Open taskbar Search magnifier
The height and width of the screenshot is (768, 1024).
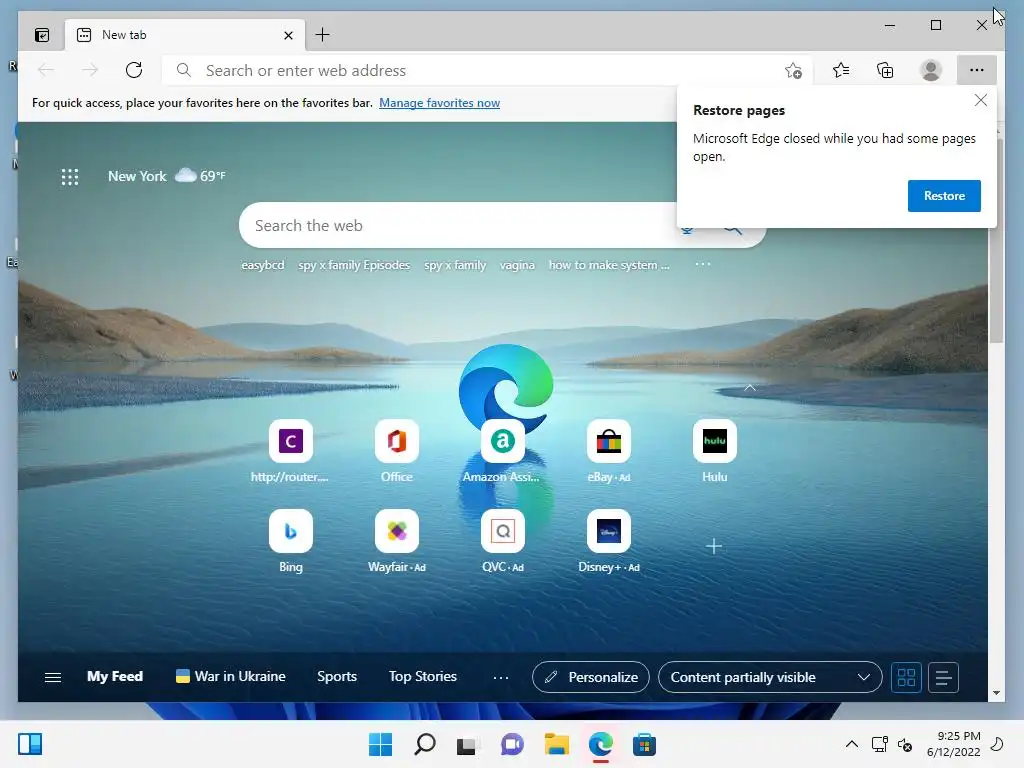point(424,744)
